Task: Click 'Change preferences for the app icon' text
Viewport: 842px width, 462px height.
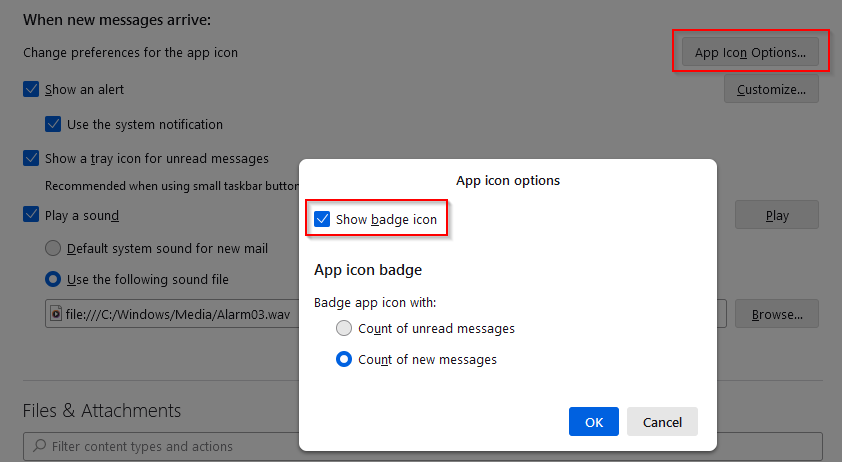Action: (x=130, y=53)
